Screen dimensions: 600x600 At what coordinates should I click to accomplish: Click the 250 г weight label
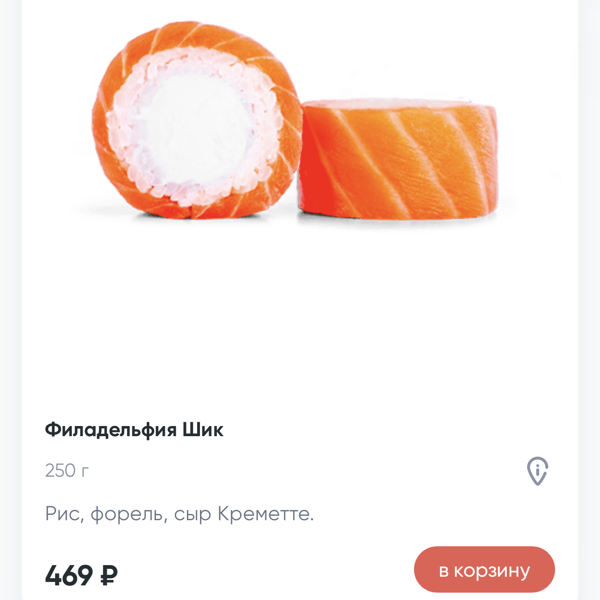click(67, 470)
